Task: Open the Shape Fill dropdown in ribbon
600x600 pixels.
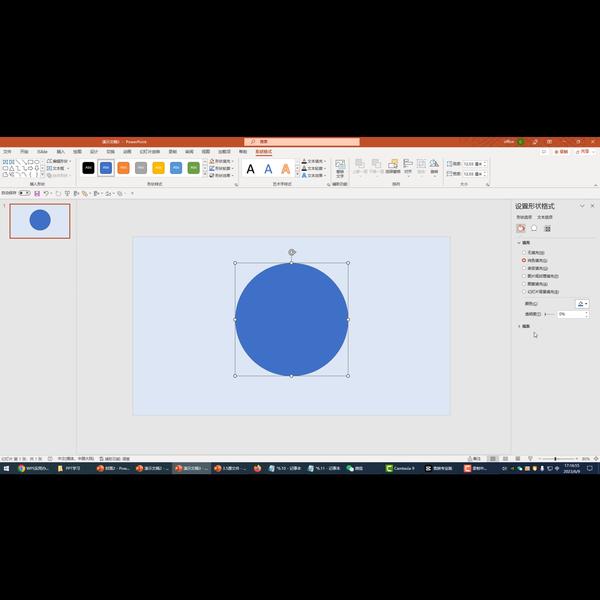Action: (222, 161)
